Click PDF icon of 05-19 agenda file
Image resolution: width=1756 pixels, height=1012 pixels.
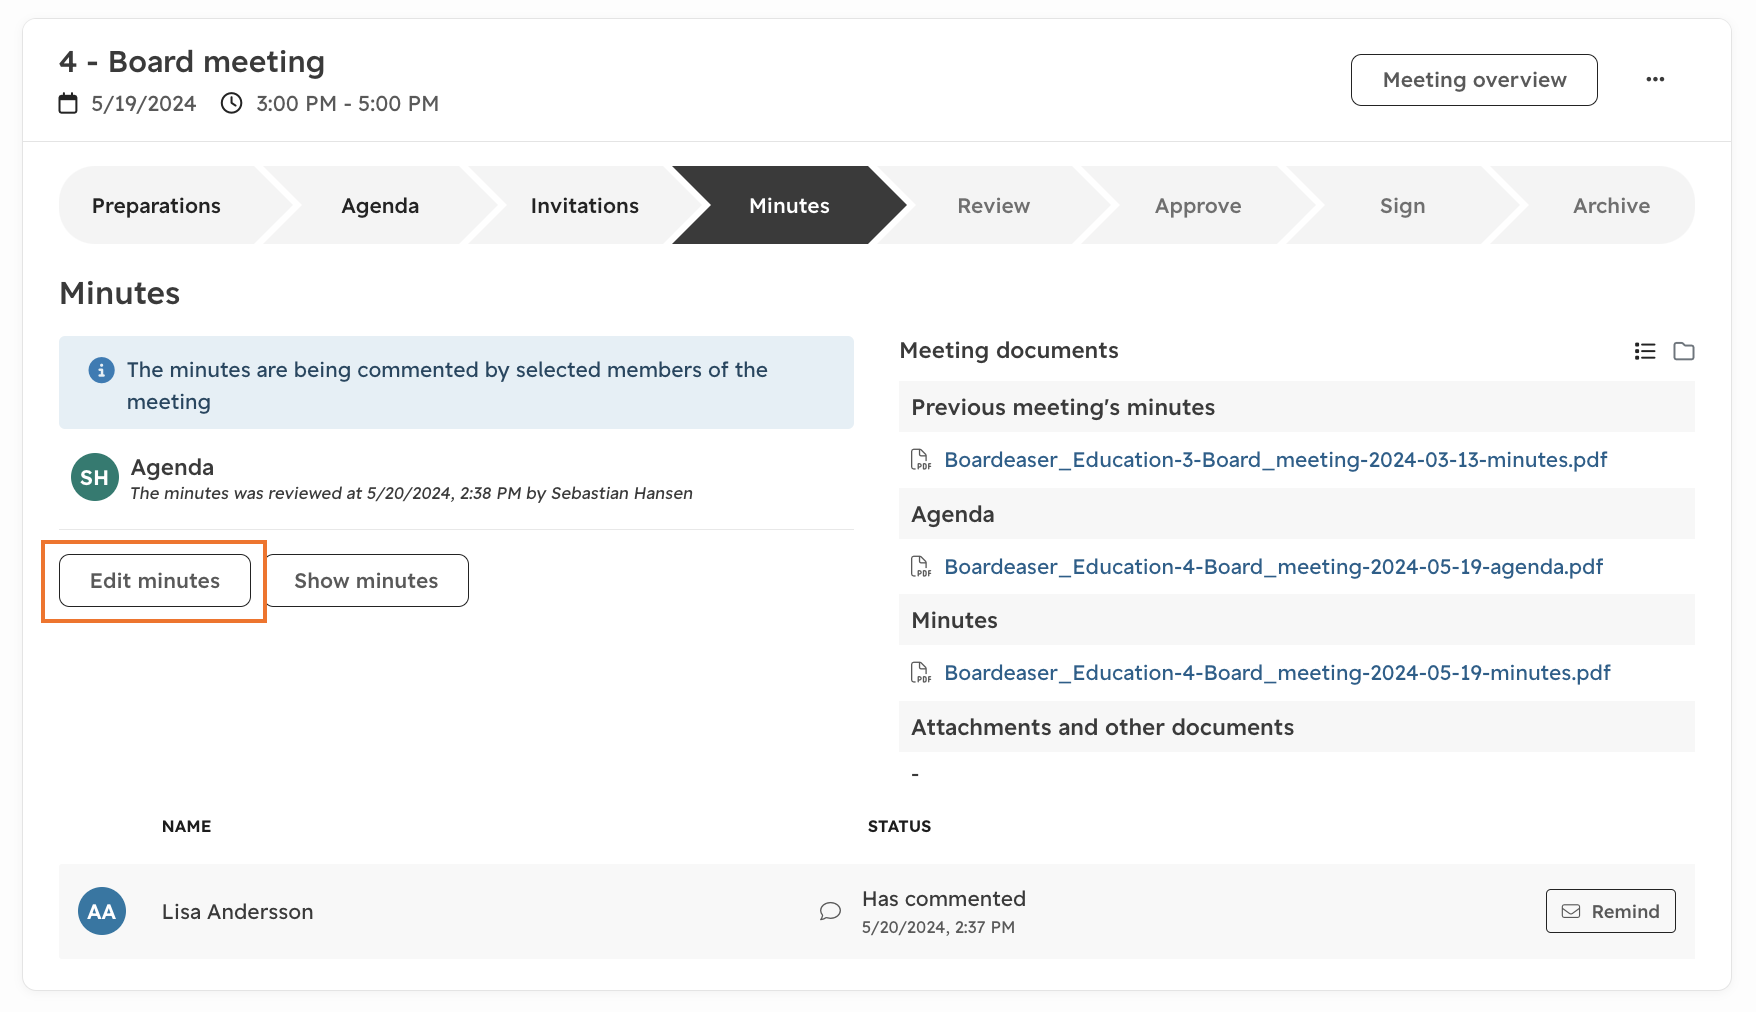921,567
